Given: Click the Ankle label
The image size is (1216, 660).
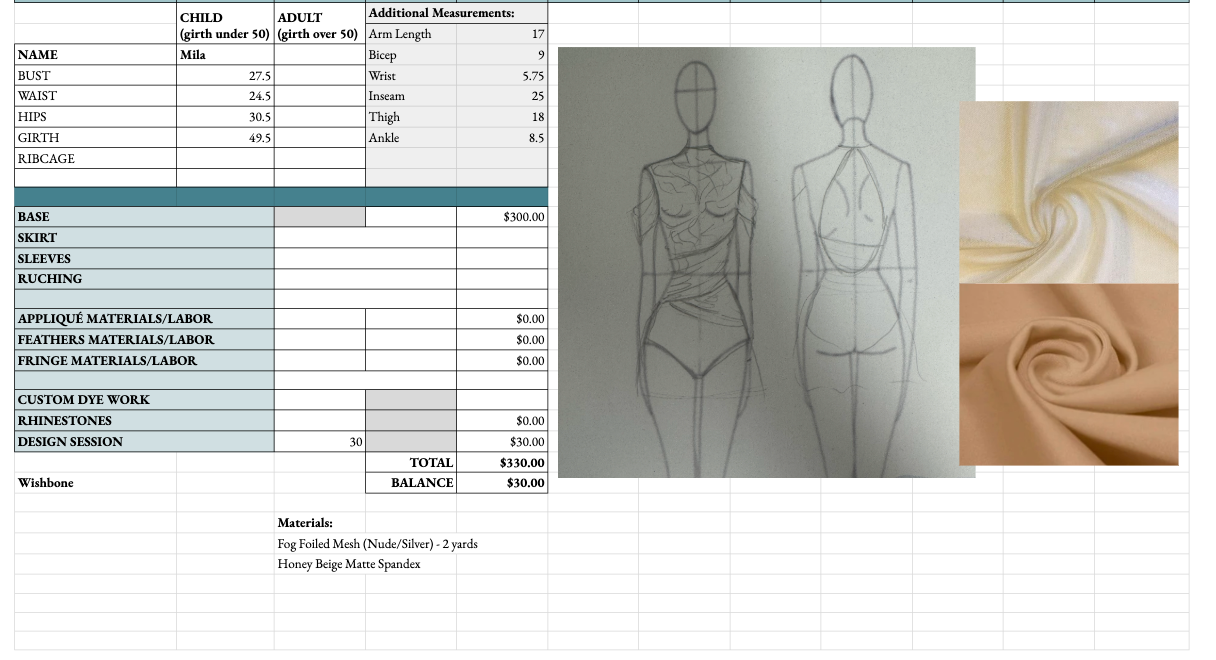Looking at the screenshot, I should coord(411,138).
